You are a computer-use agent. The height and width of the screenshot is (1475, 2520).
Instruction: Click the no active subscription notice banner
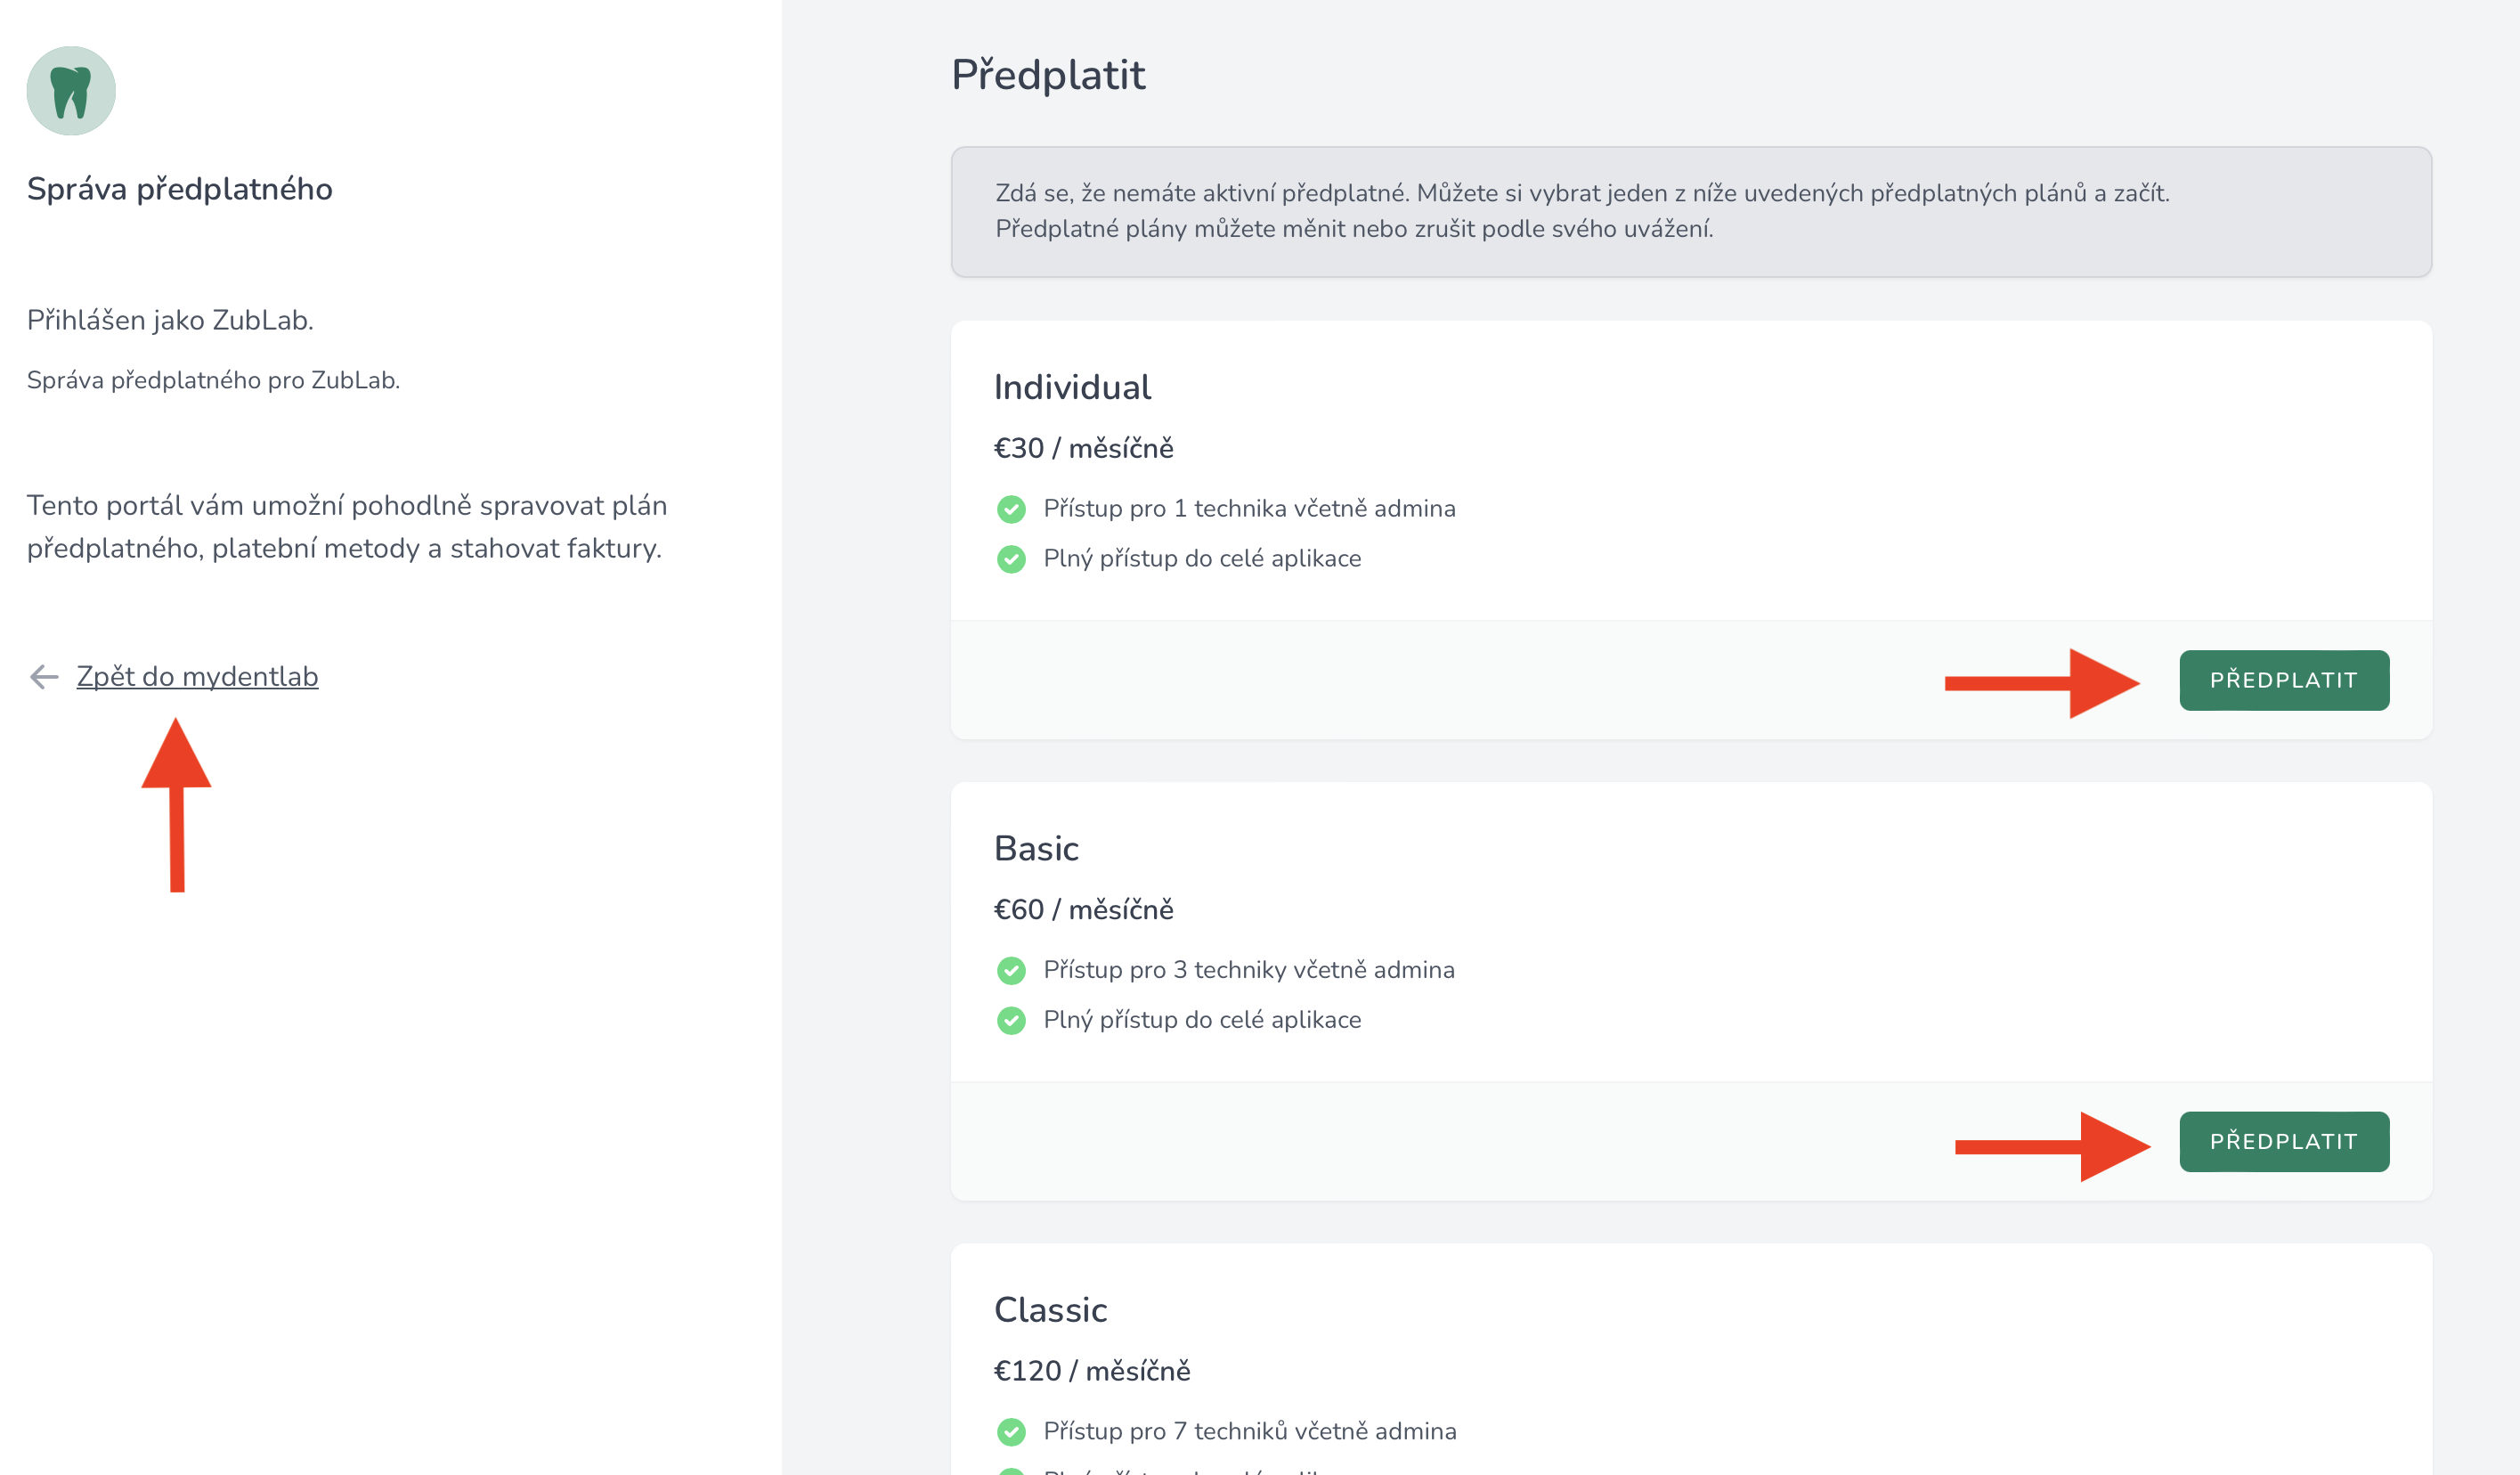(x=1690, y=211)
